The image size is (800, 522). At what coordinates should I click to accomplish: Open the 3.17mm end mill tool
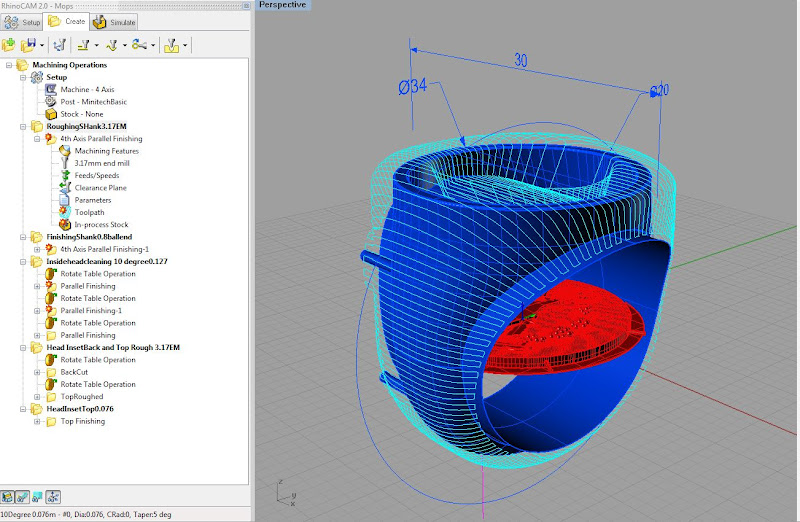(102, 163)
